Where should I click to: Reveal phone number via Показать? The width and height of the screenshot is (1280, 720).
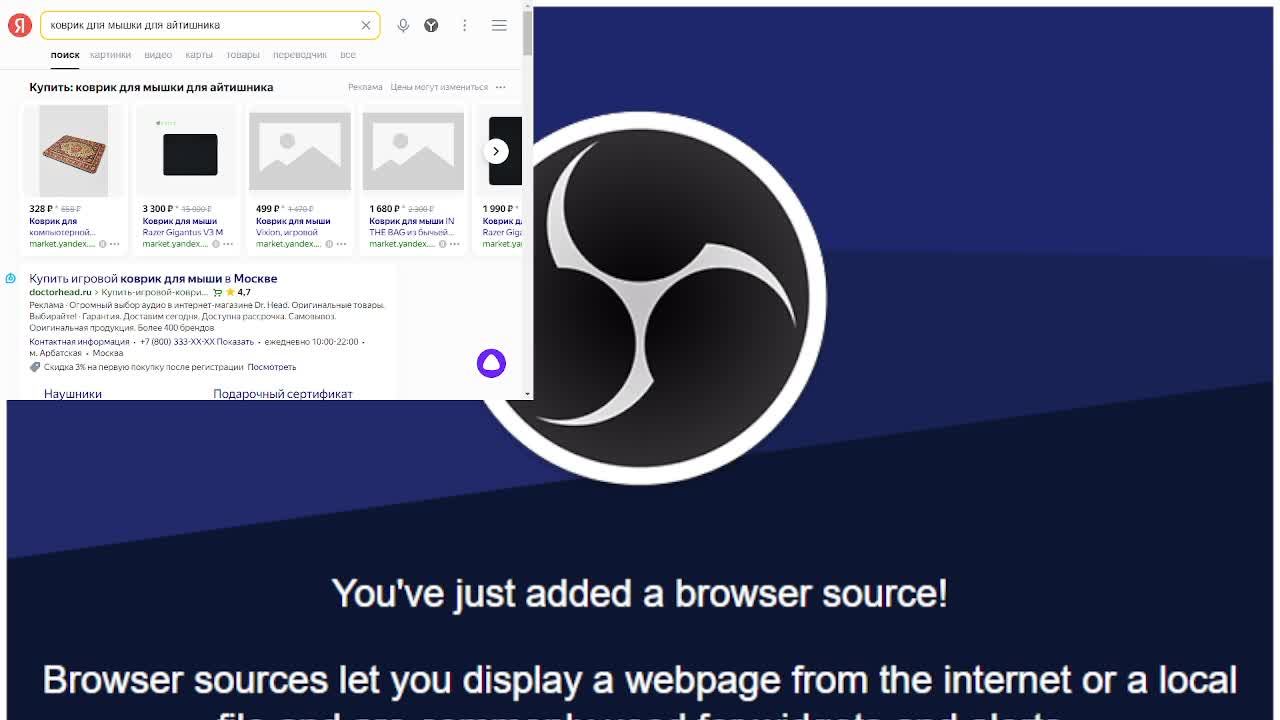[x=235, y=342]
